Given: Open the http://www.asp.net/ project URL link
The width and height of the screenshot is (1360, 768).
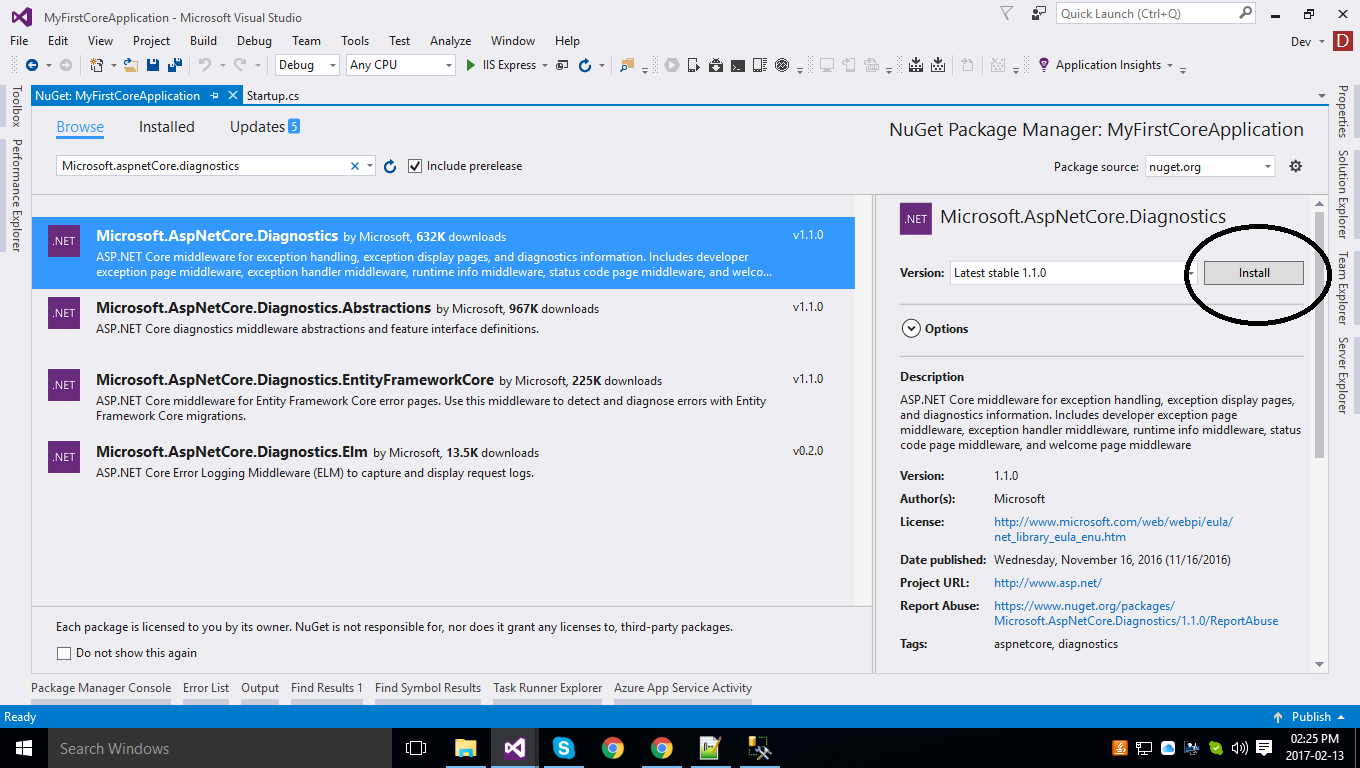Looking at the screenshot, I should [1047, 583].
